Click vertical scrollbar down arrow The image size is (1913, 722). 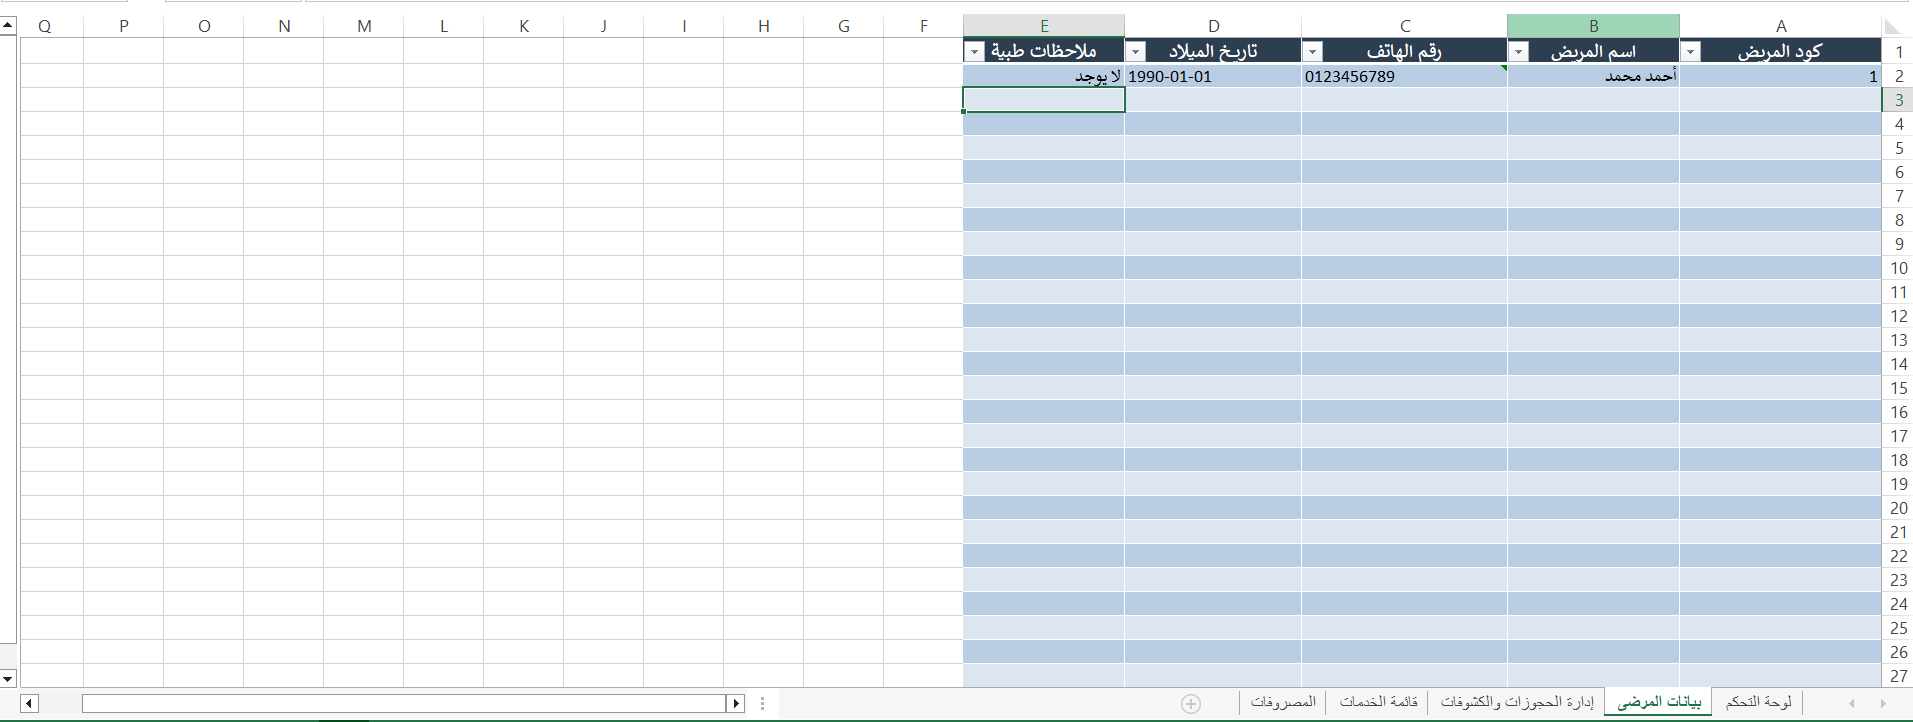[8, 678]
